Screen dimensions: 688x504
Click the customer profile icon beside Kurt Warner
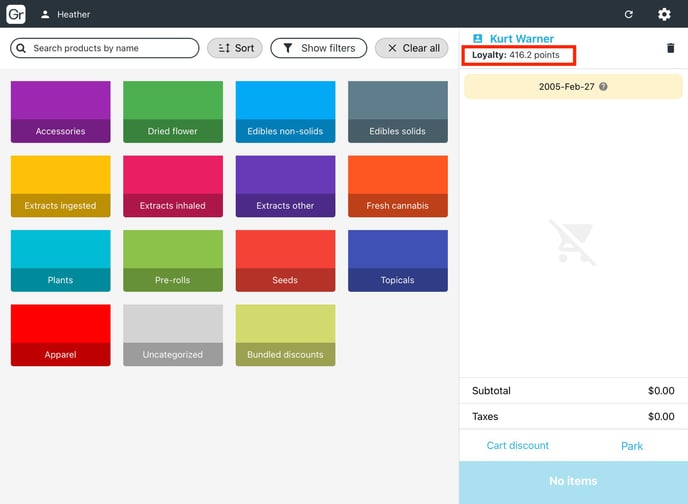[477, 39]
